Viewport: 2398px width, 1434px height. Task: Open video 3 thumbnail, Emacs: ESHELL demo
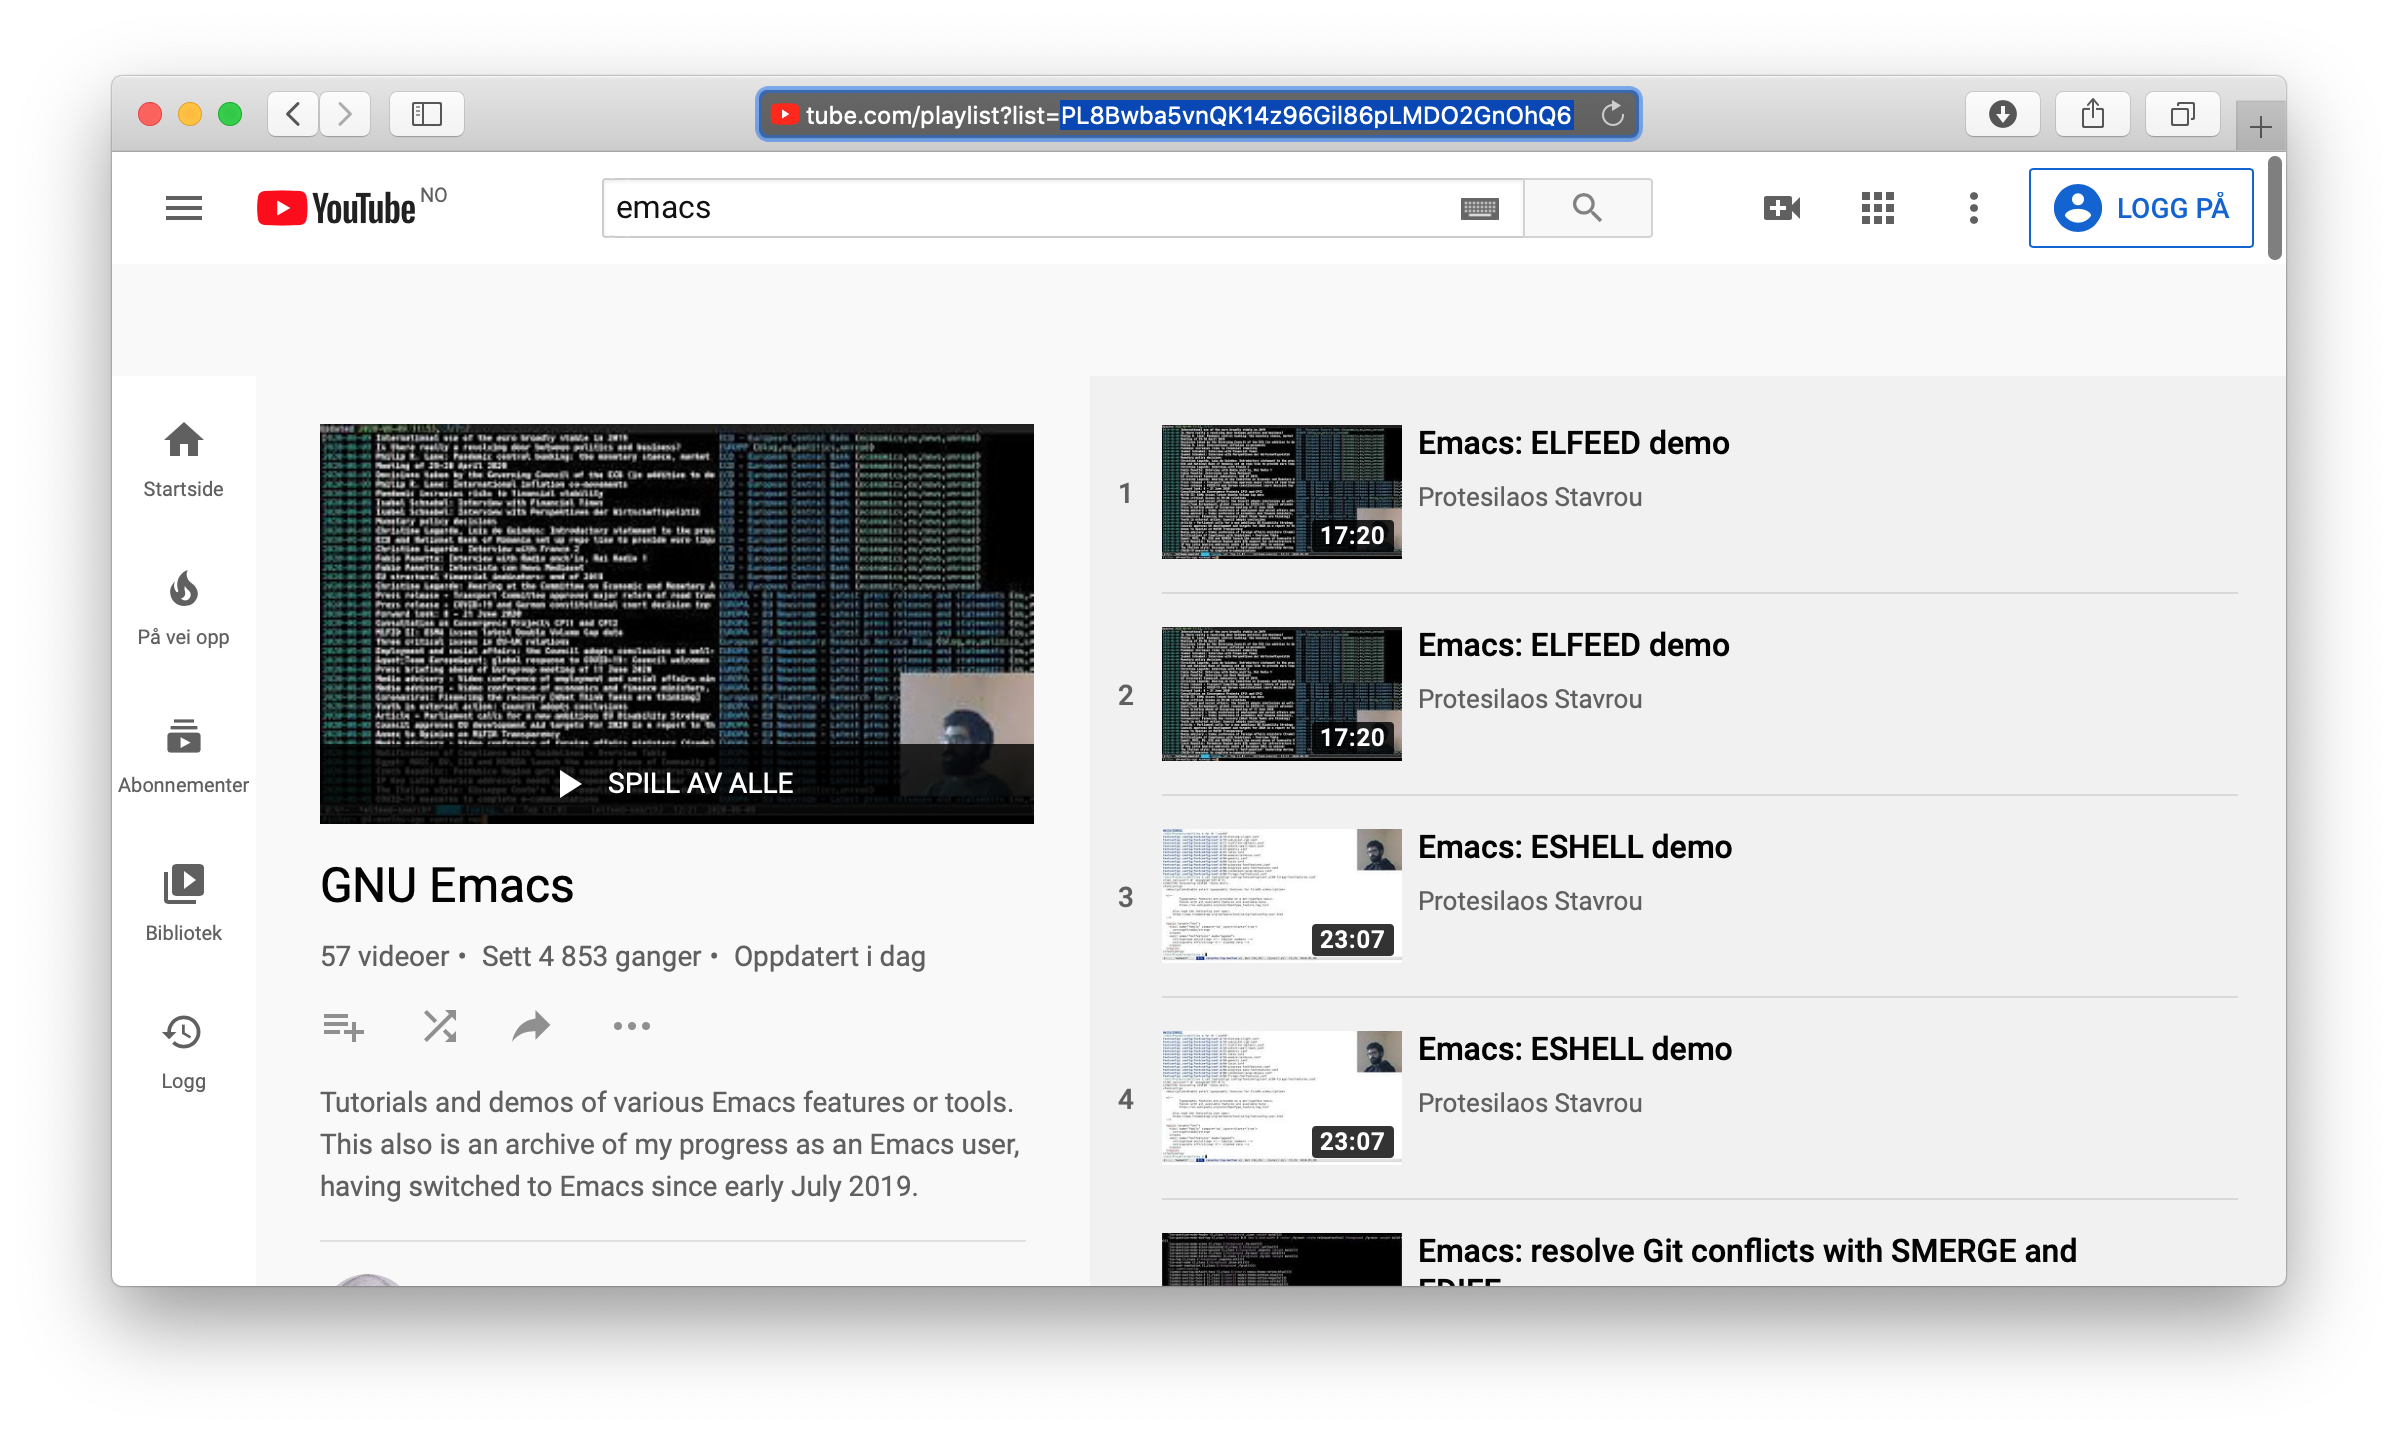(1281, 896)
